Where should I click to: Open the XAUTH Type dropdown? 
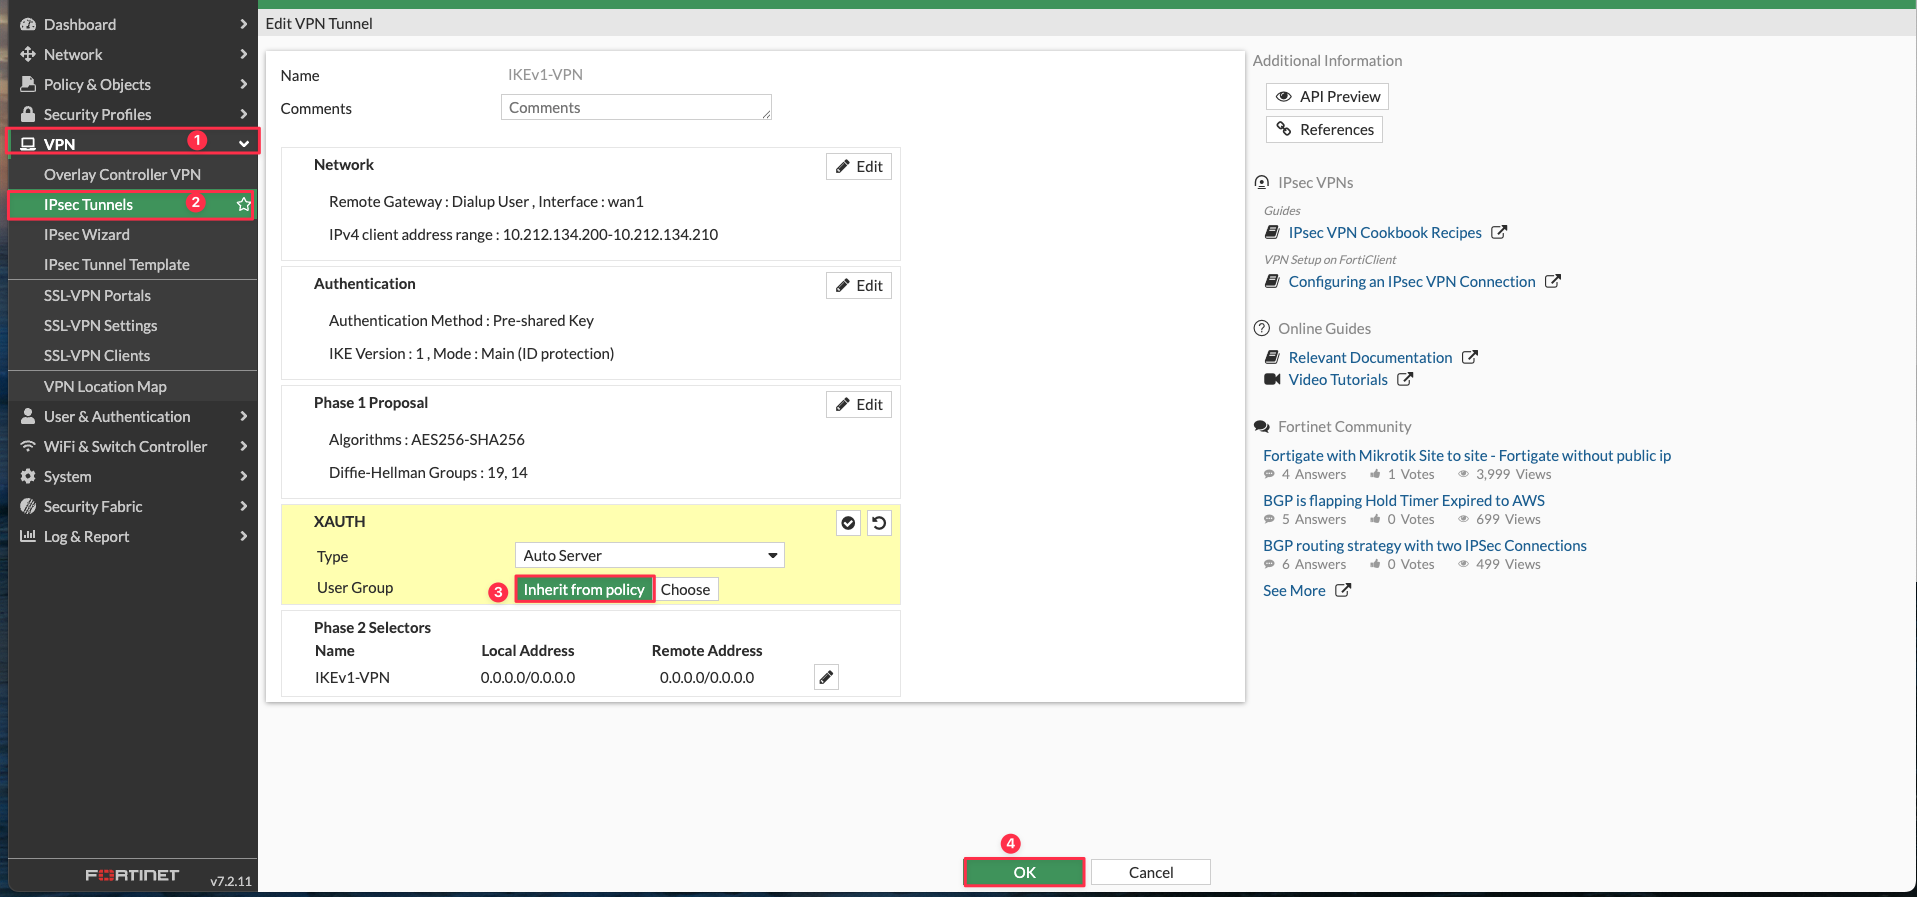click(x=649, y=555)
